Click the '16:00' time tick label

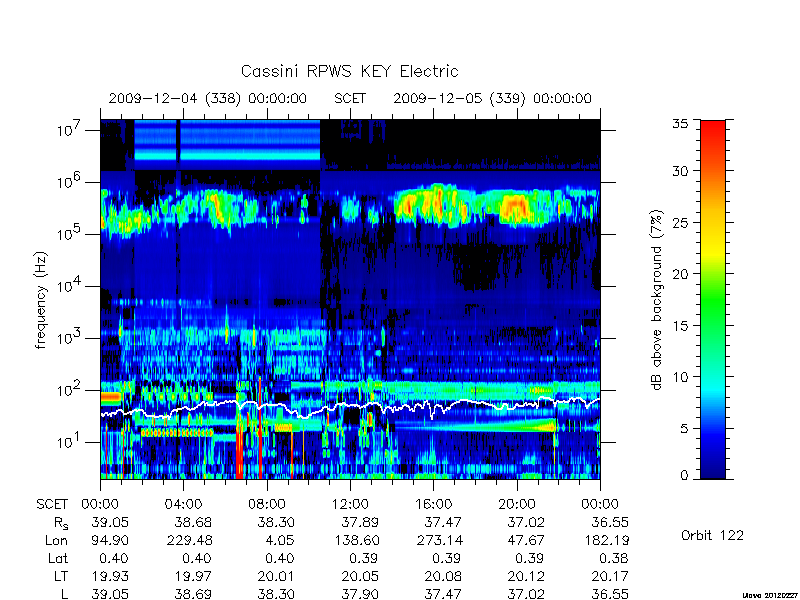tap(434, 505)
